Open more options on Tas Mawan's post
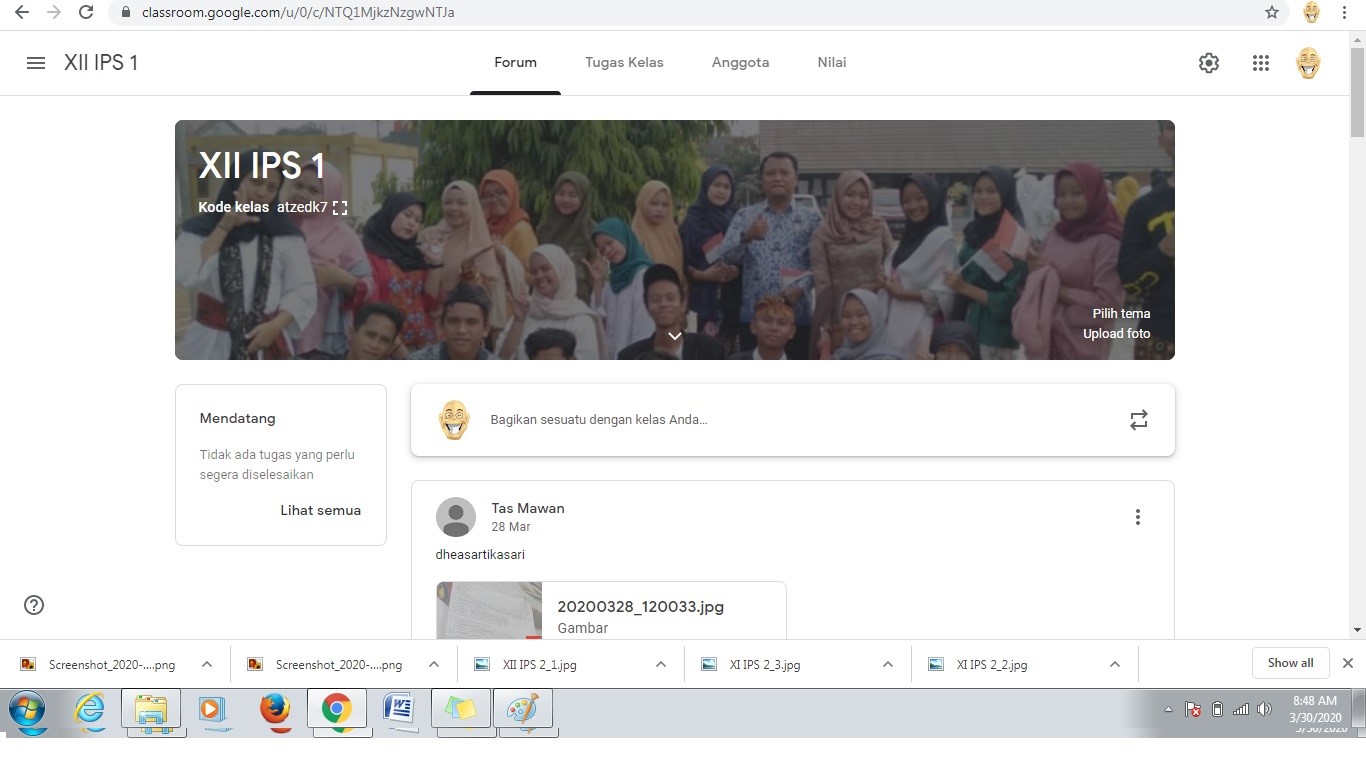Image resolution: width=1366 pixels, height=768 pixels. (1137, 517)
